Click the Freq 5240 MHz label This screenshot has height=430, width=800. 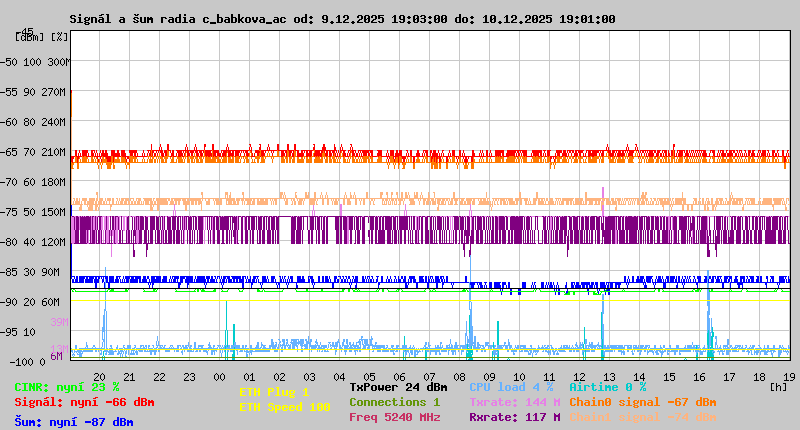[394, 417]
